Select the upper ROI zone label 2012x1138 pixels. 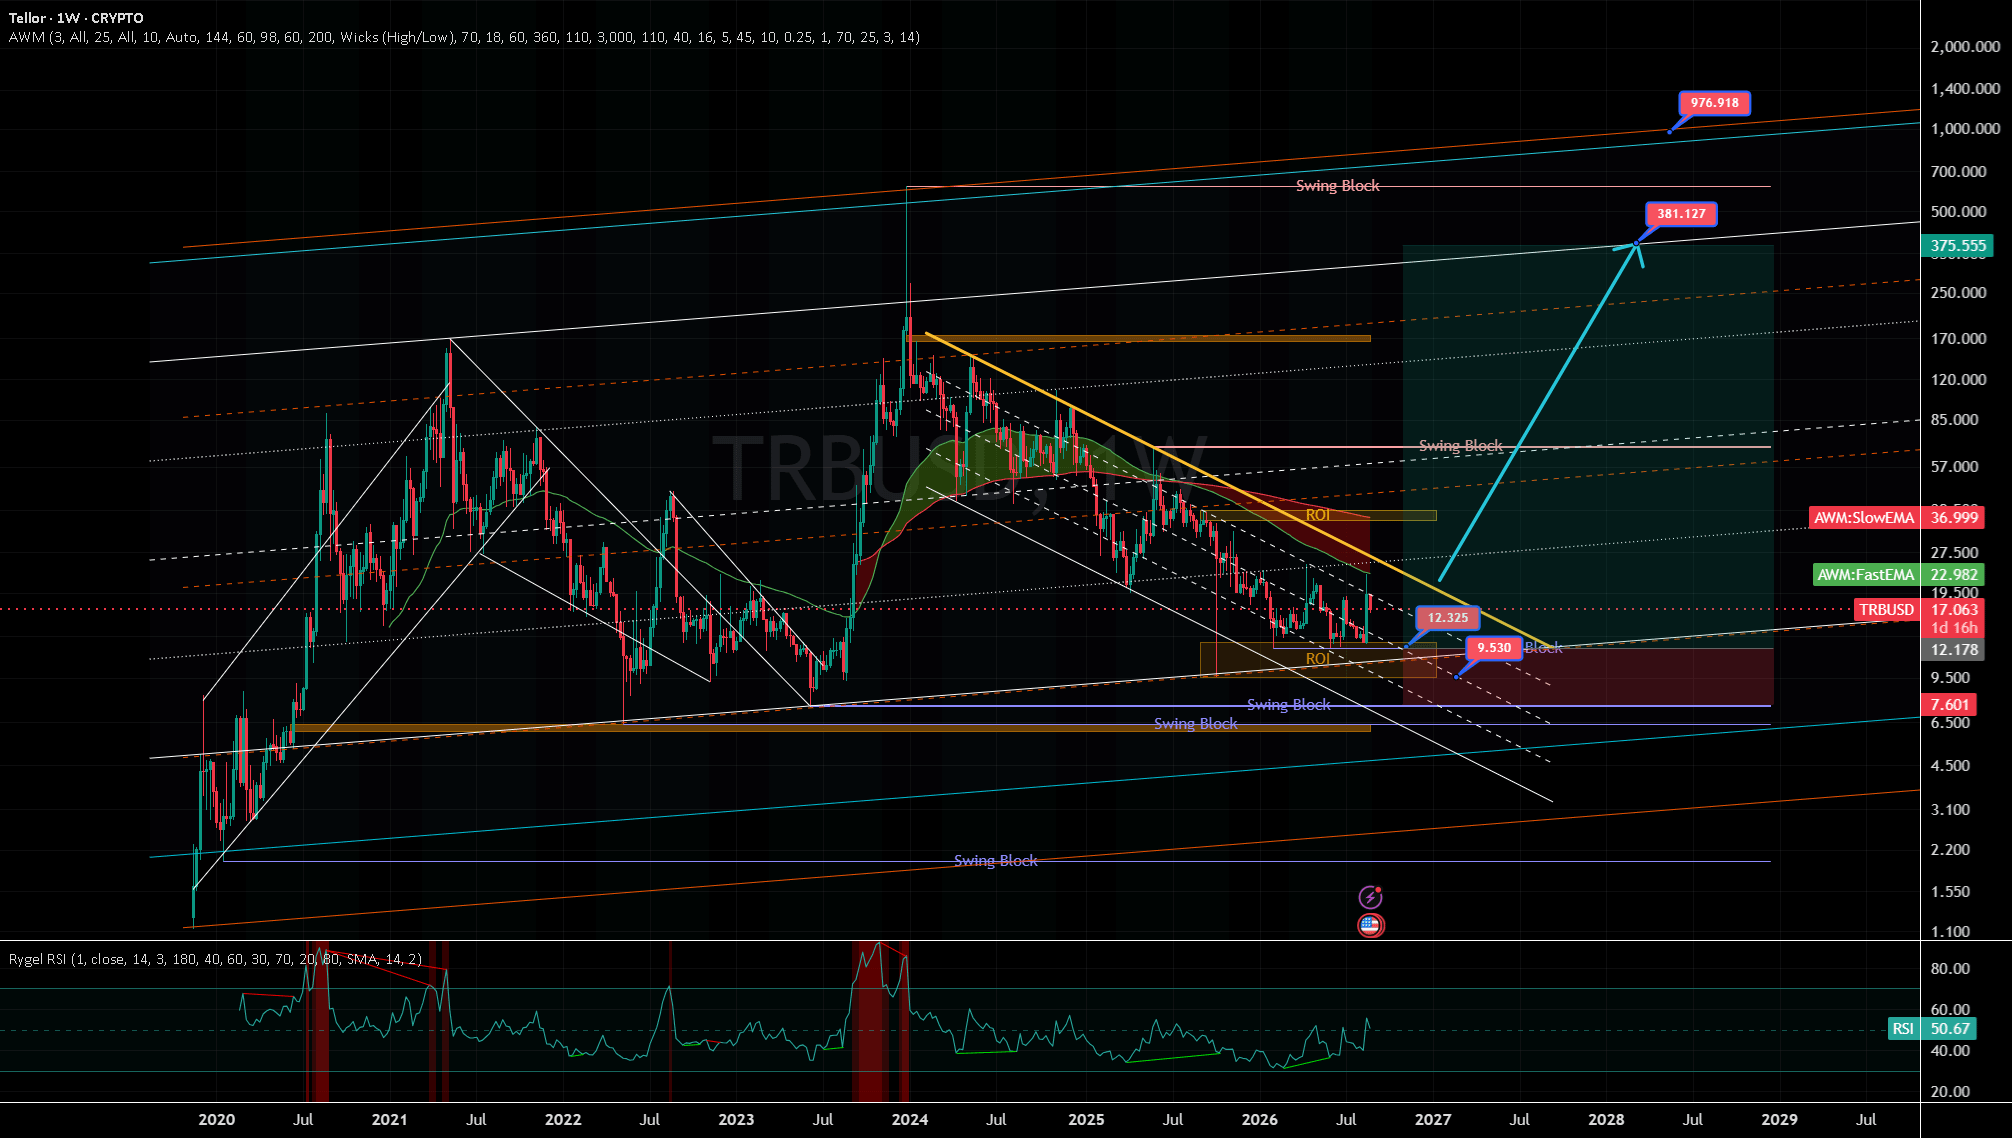1318,515
